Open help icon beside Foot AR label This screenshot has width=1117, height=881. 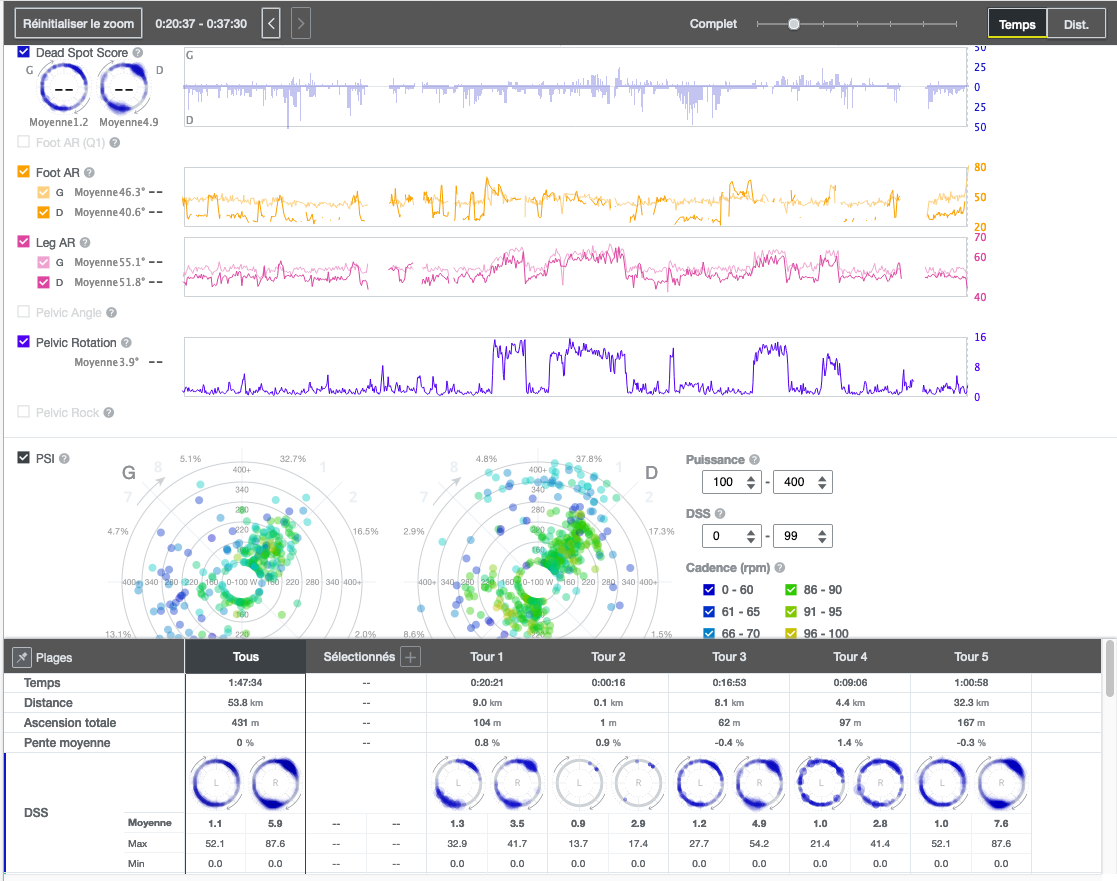(x=89, y=172)
